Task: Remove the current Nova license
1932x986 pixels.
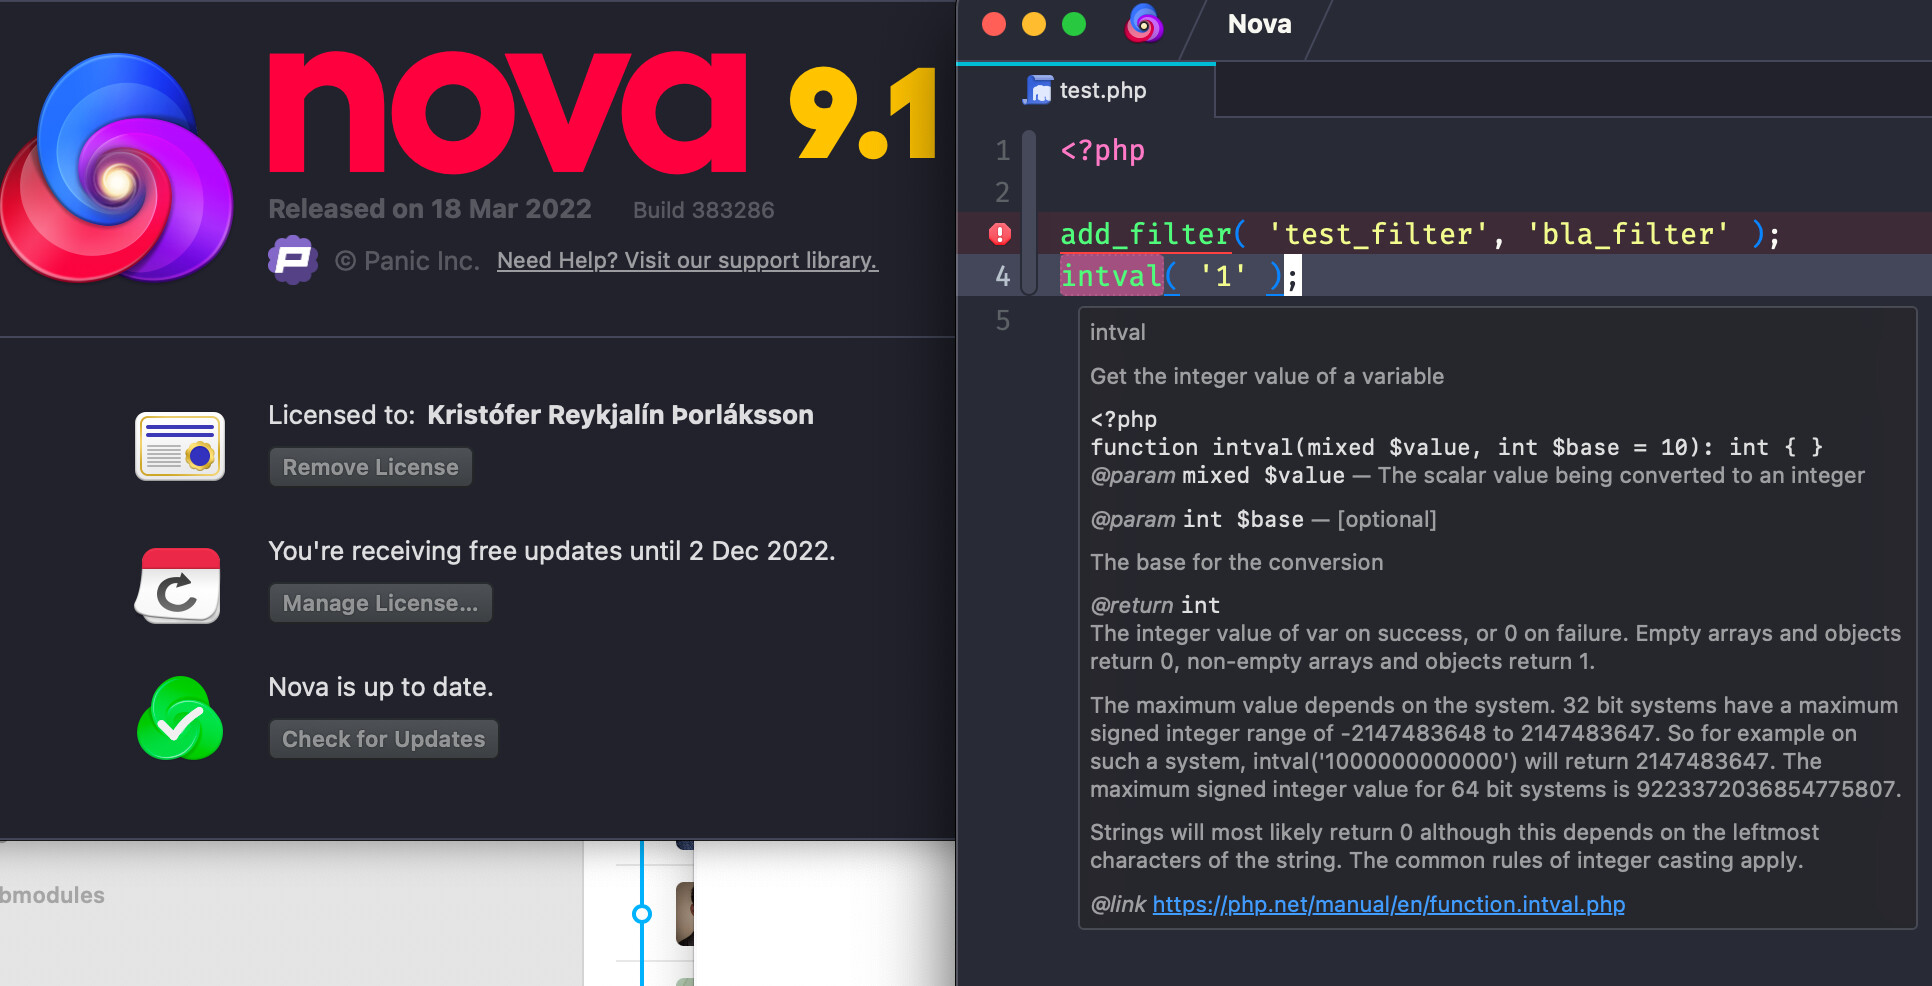Action: pos(370,467)
